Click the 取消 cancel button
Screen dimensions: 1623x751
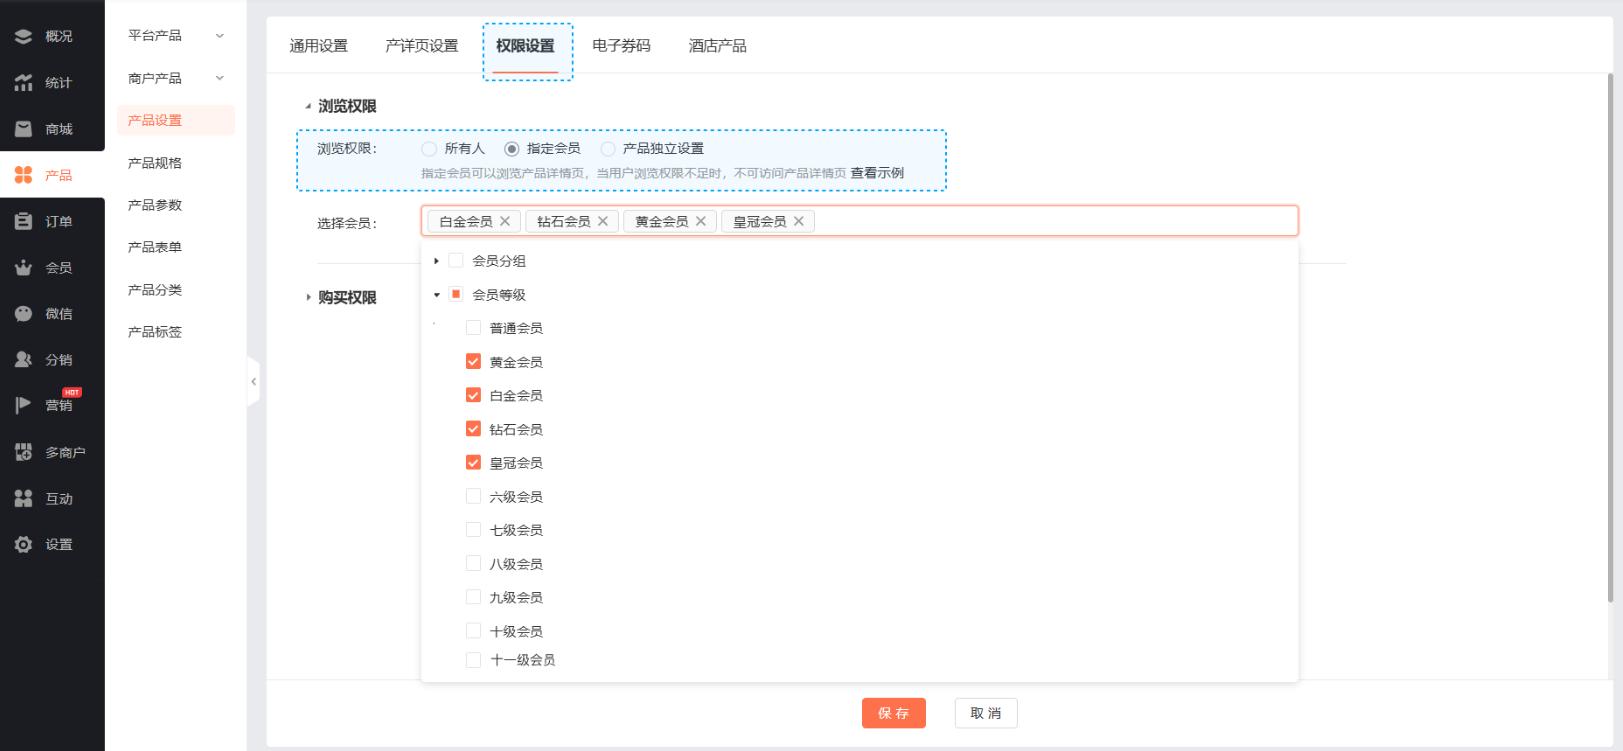click(x=986, y=713)
